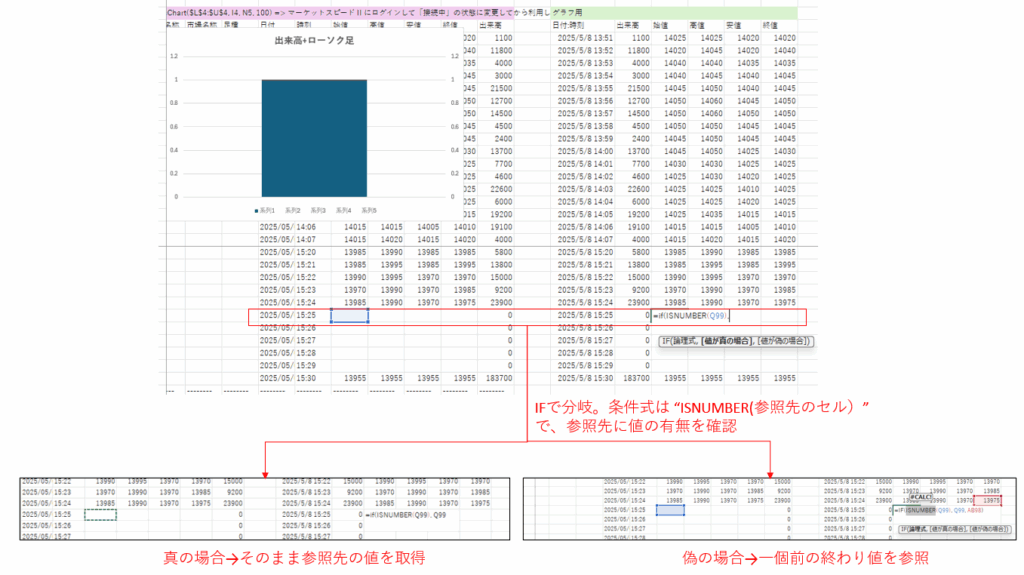Select the cell 2025/5/8 13:58
This screenshot has width=1024, height=575.
pyautogui.click(x=585, y=126)
